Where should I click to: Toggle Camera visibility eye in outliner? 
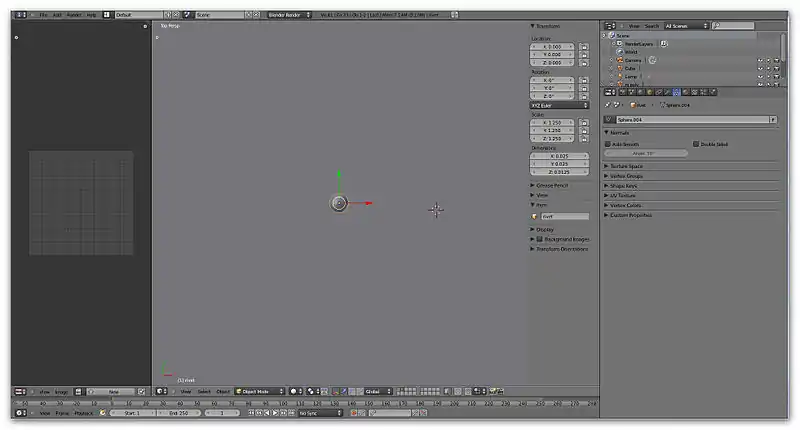click(x=759, y=60)
